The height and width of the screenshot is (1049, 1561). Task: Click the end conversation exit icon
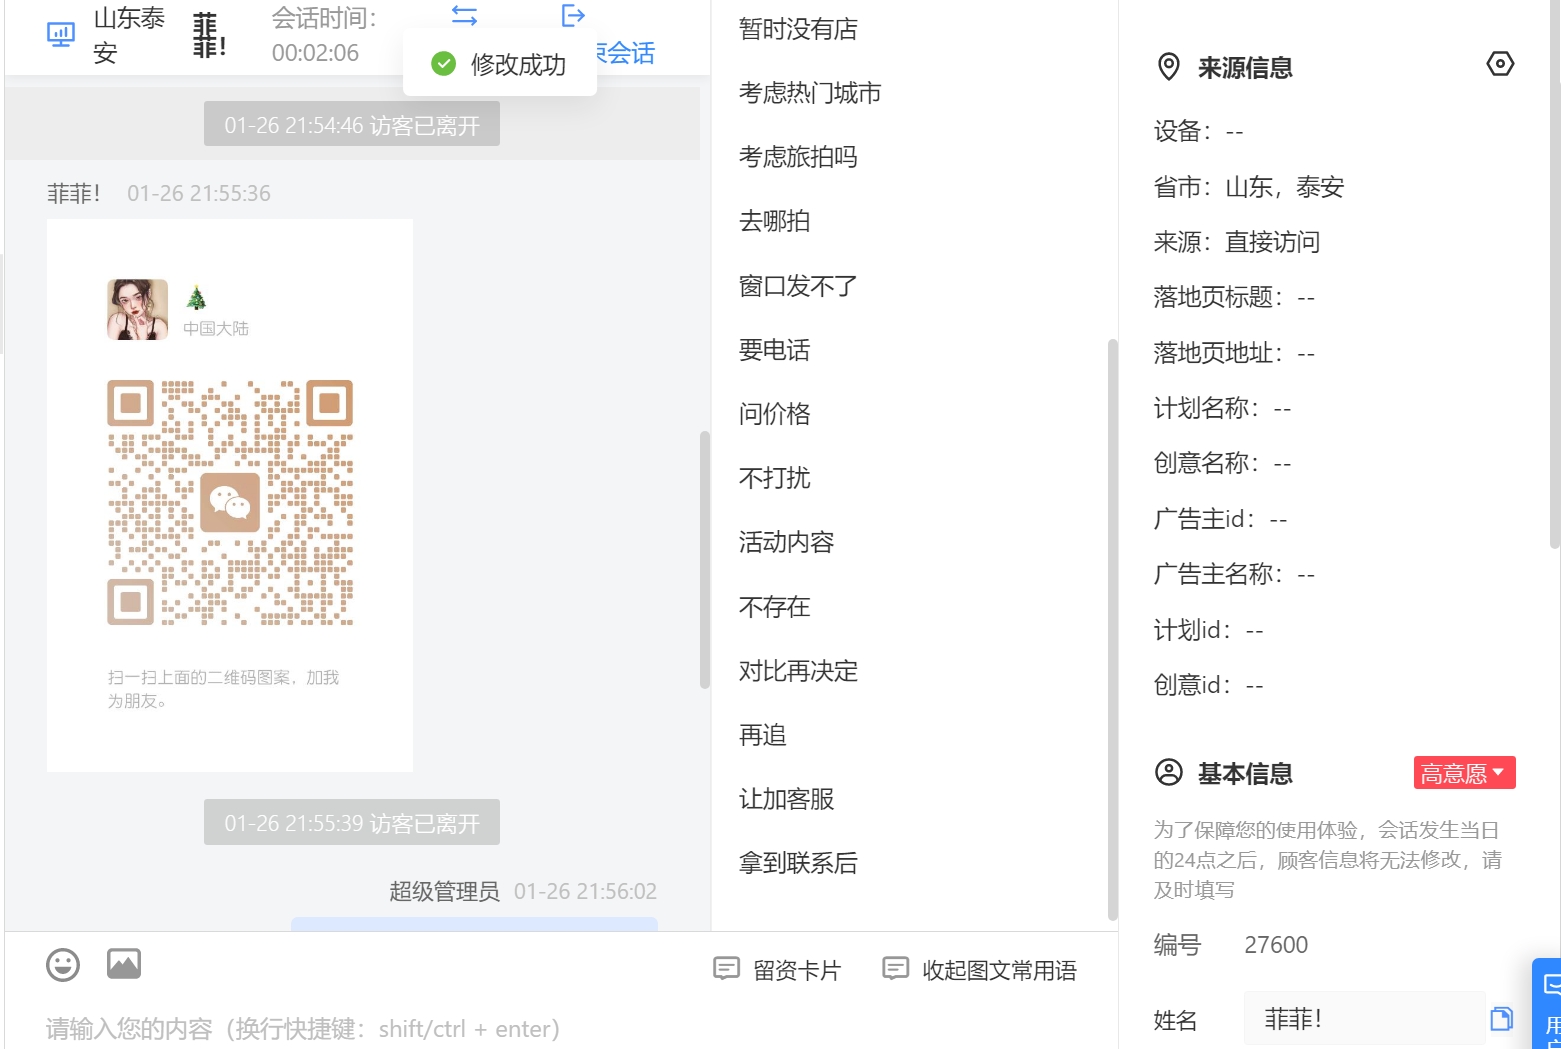[x=573, y=16]
